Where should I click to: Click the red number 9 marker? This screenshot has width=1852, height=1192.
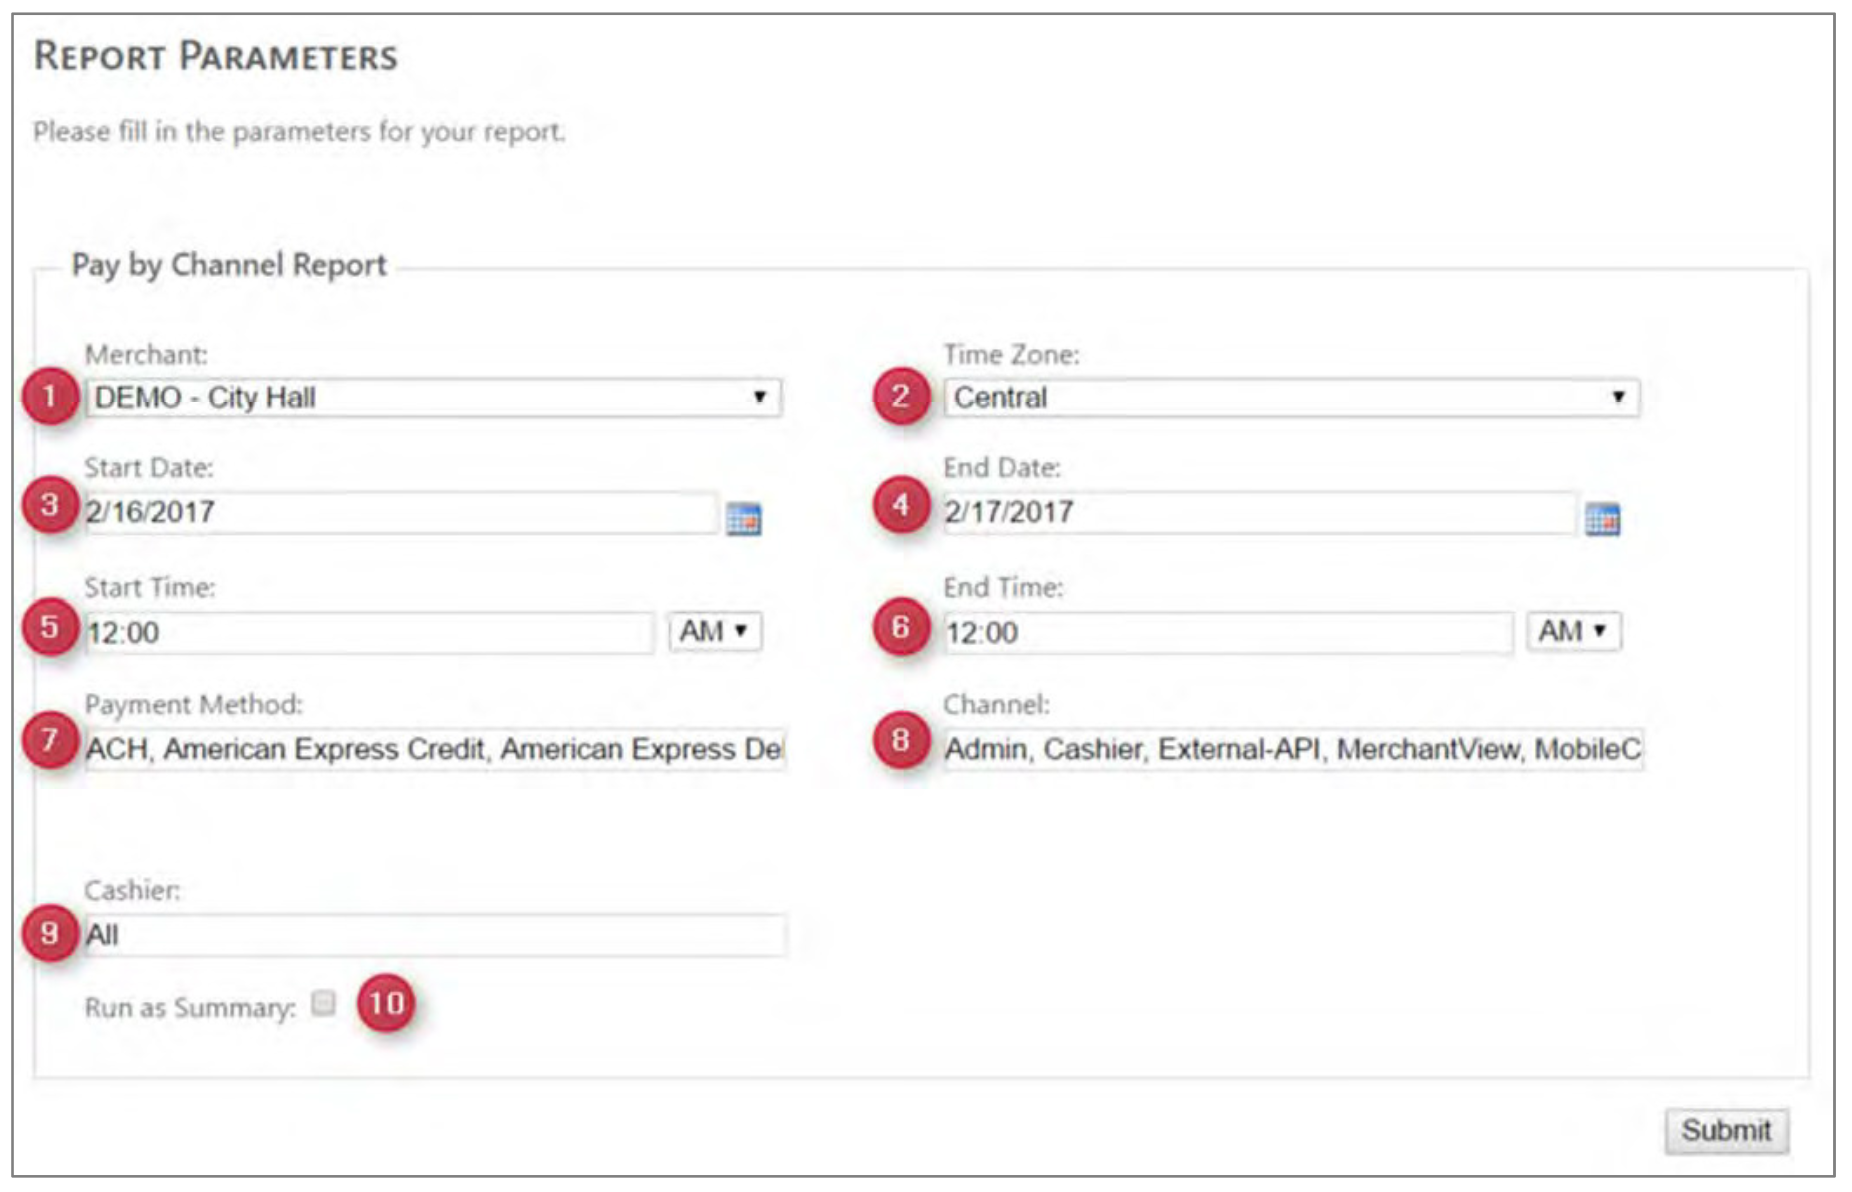pos(50,933)
